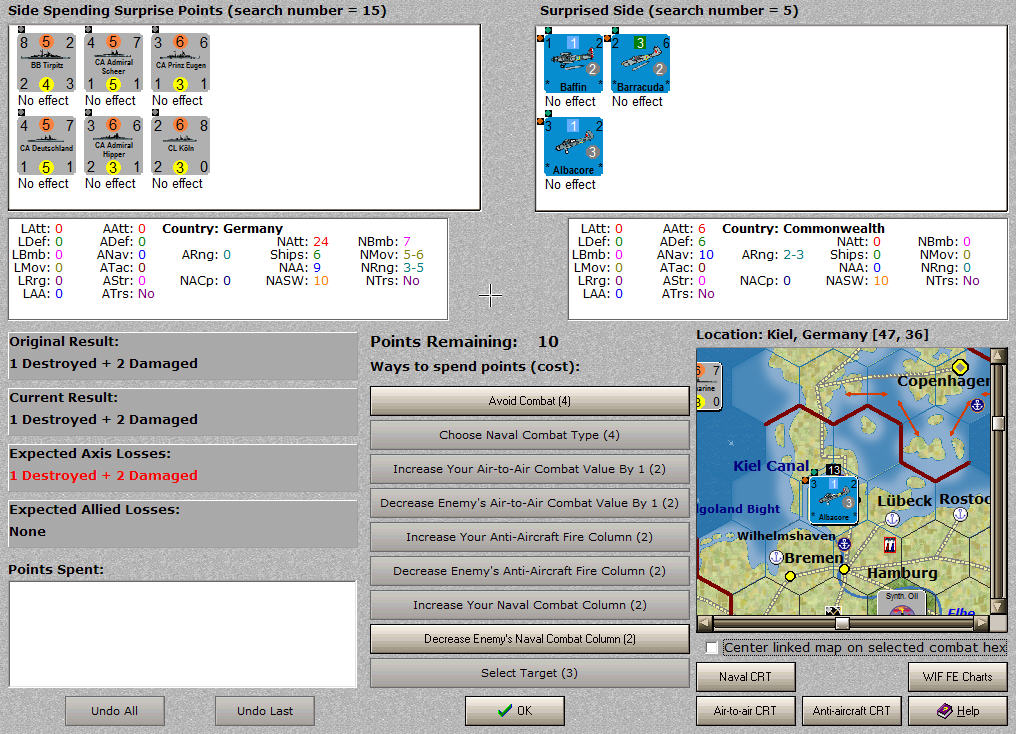Decrease enemy's naval combat column

click(x=529, y=639)
